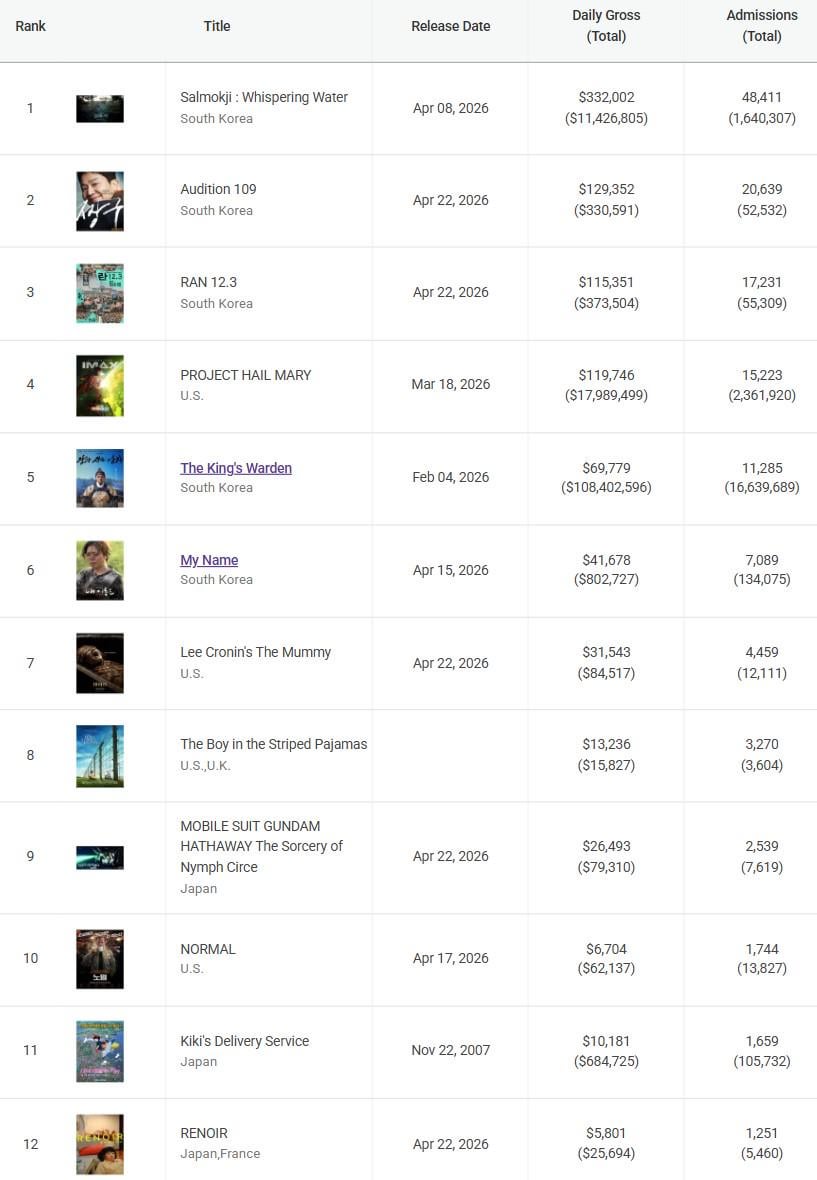Screen dimensions: 817x1180
Task: Click the Audition 109 movie poster
Action: pyautogui.click(x=100, y=201)
